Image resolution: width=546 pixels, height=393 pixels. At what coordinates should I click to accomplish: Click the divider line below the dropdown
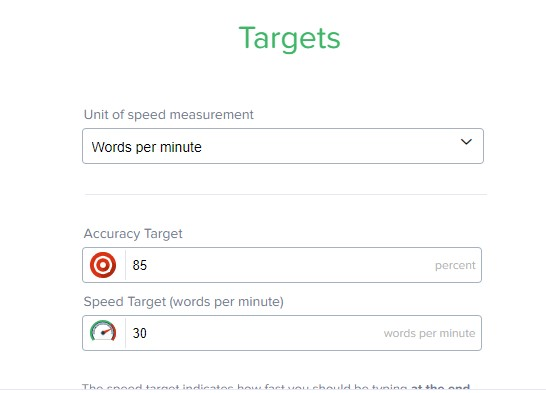(286, 195)
